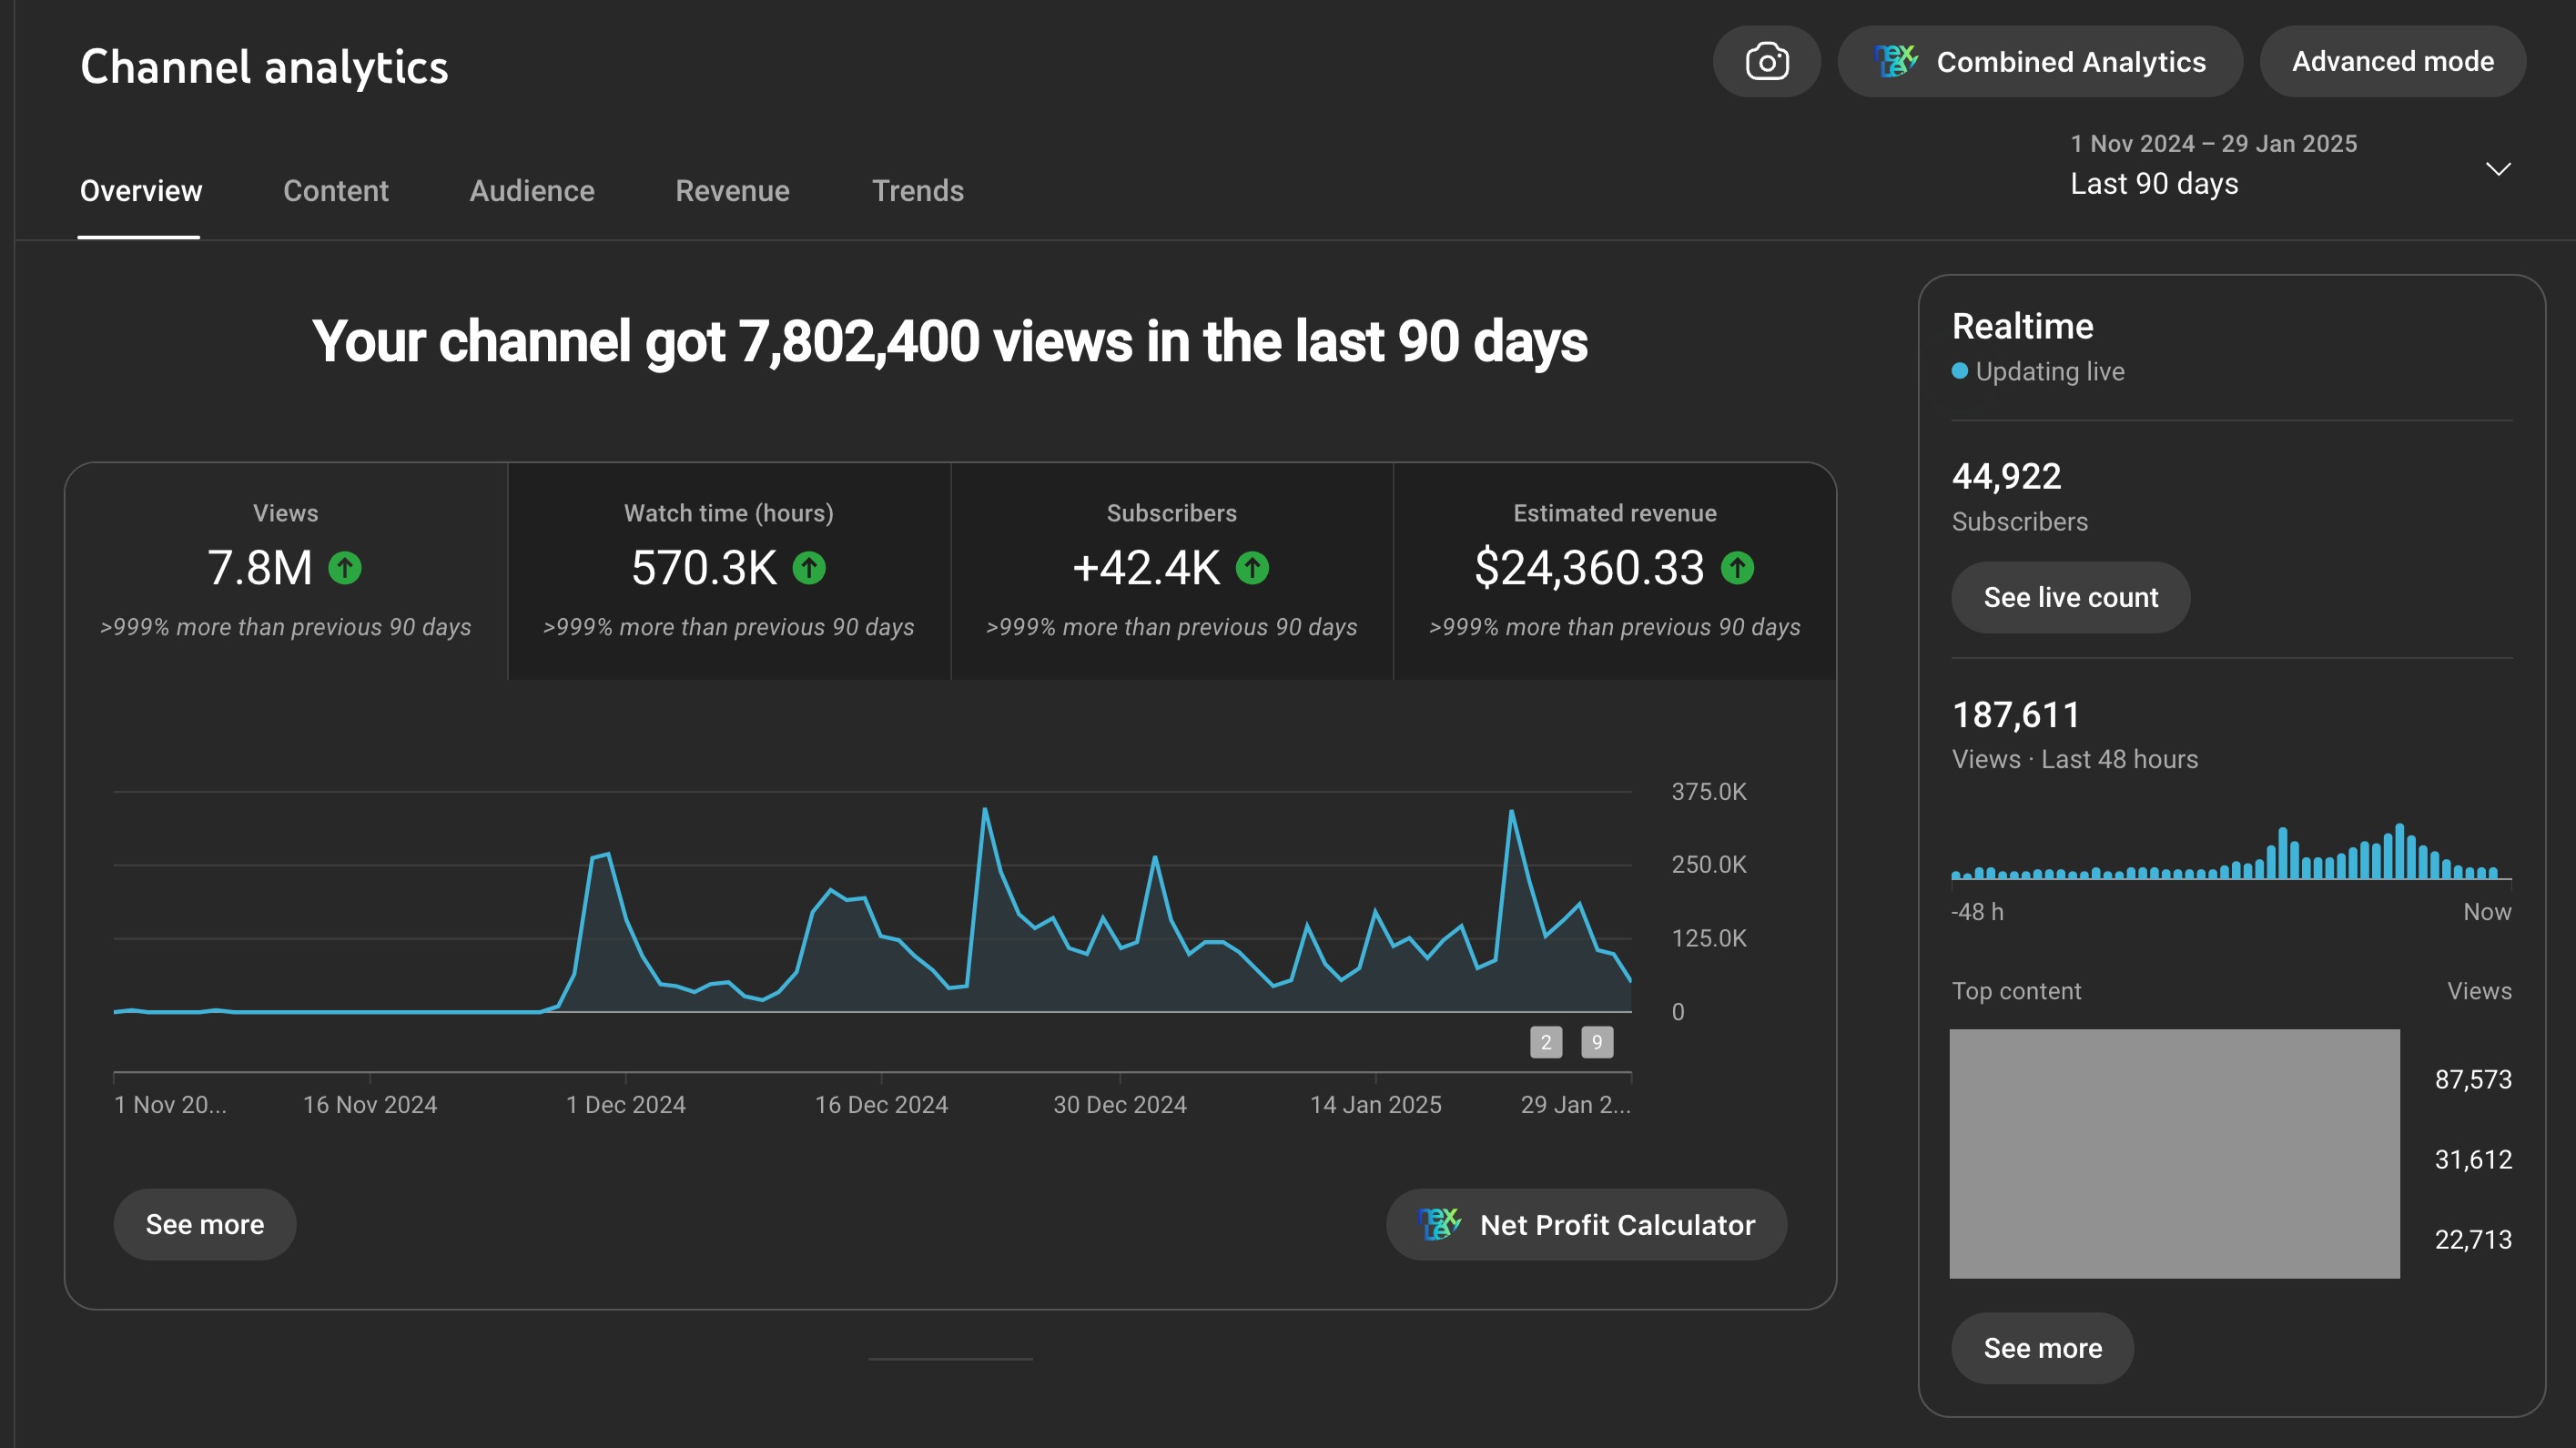Click the Top content thumbnail area
Screen dimensions: 2576x1448
click(x=2174, y=1154)
